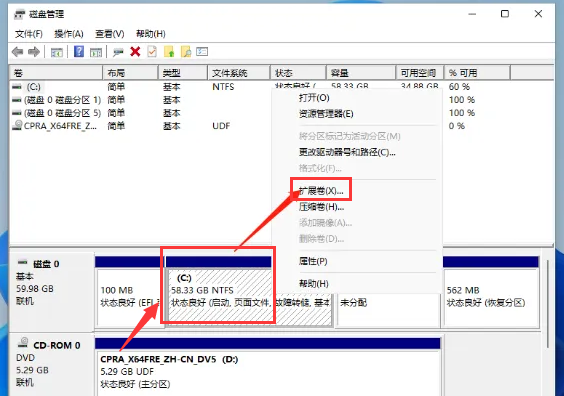Click the checklist view toolbar icon
This screenshot has width=564, height=396.
click(202, 52)
